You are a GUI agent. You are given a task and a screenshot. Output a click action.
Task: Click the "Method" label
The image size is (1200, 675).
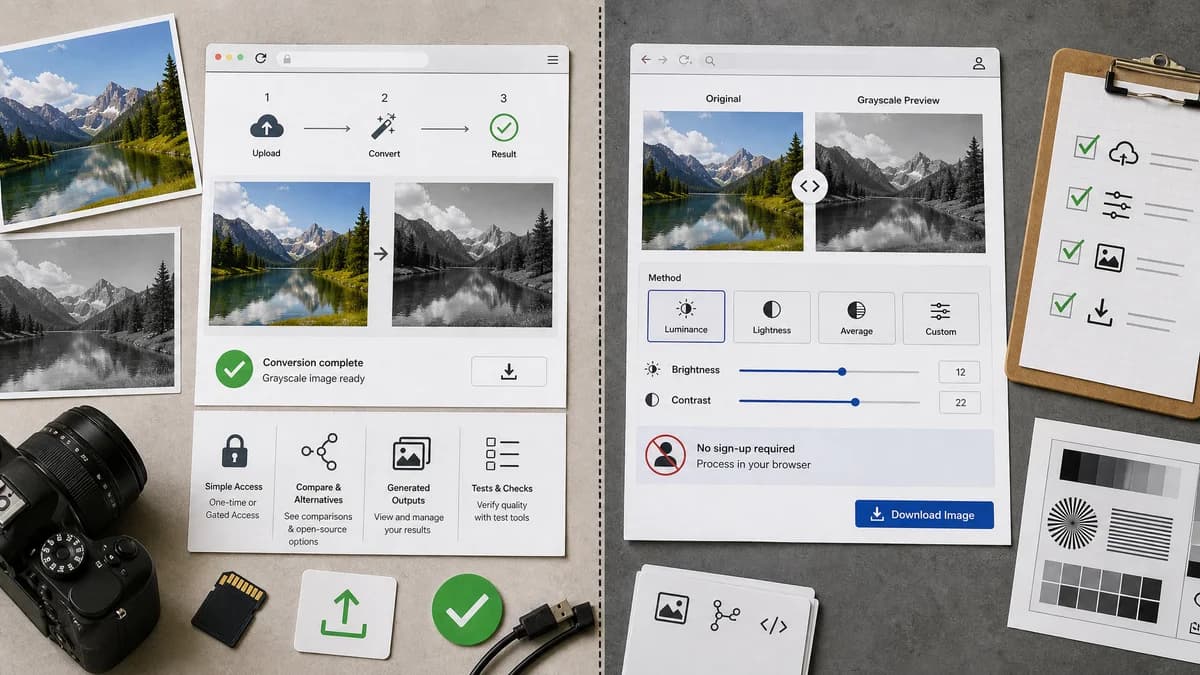pyautogui.click(x=664, y=278)
